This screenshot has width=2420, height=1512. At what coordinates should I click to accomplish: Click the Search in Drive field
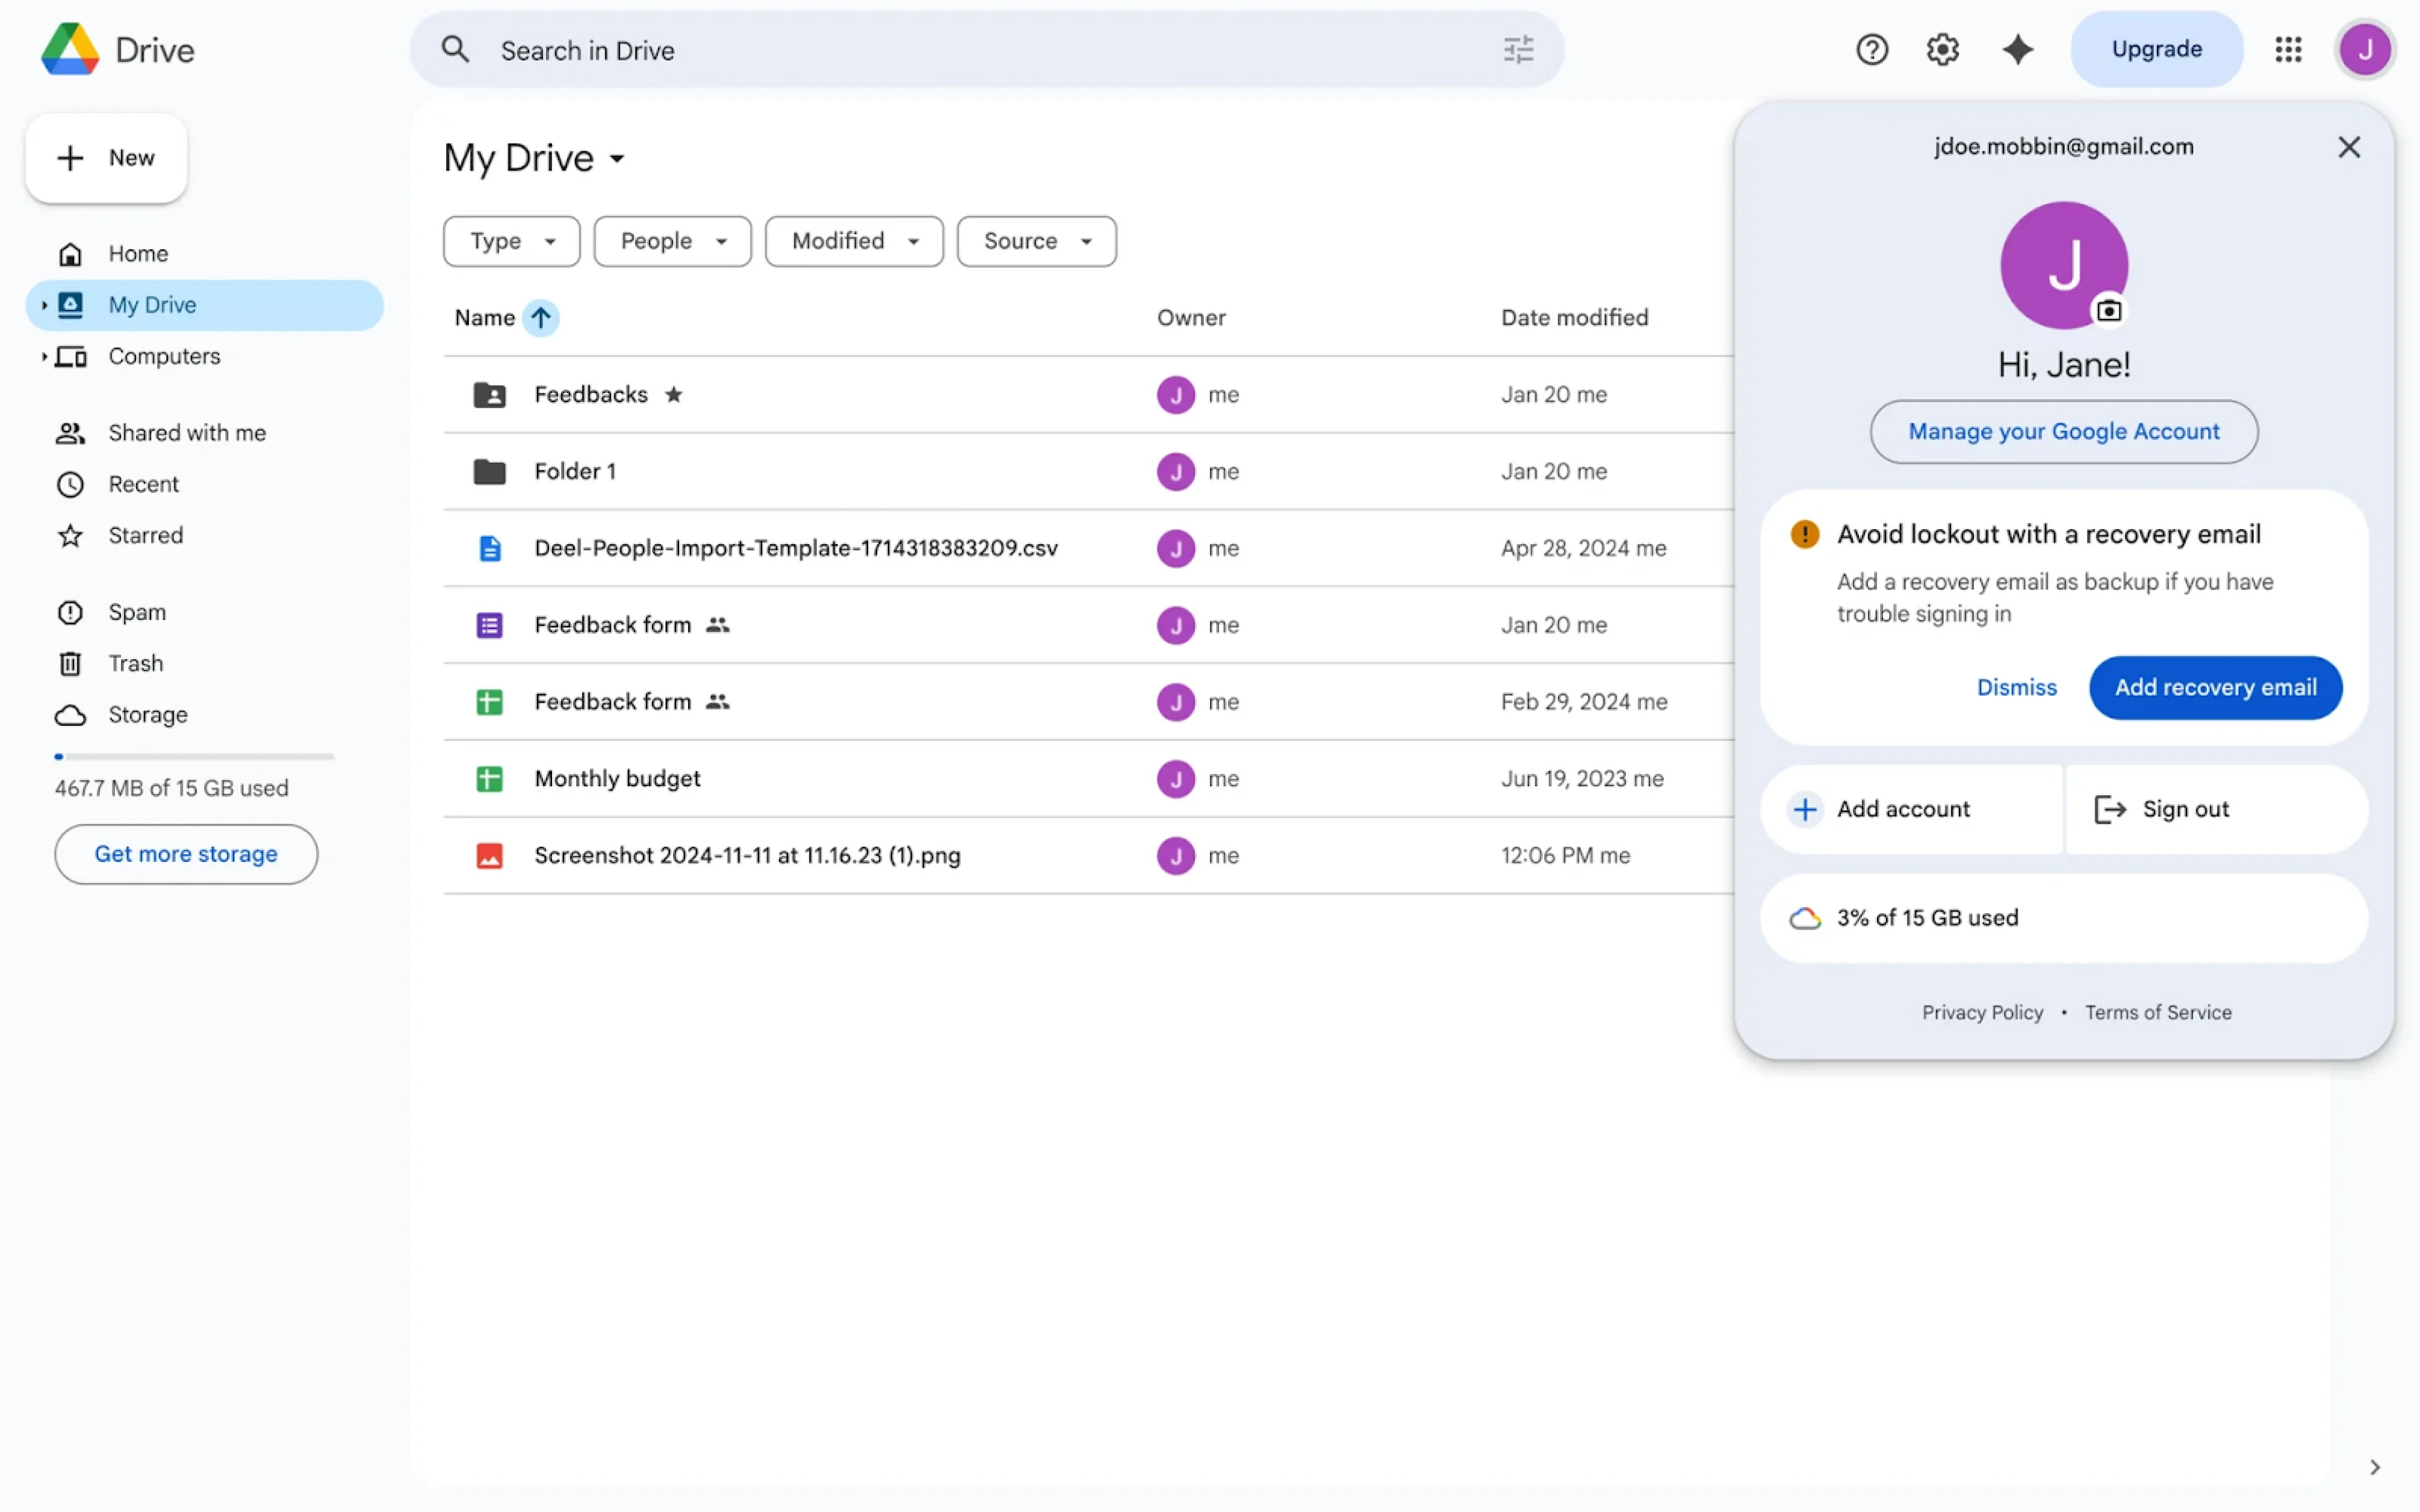(x=980, y=50)
